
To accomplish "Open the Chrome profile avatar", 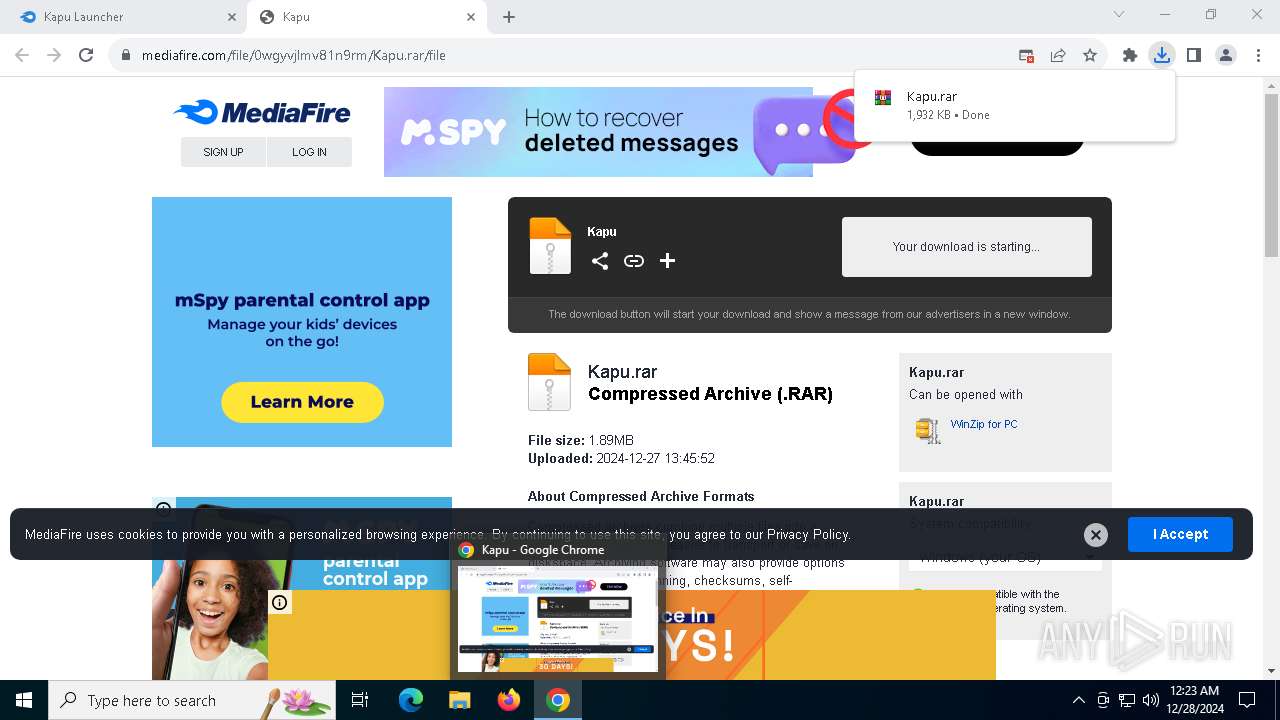I will pos(1226,56).
